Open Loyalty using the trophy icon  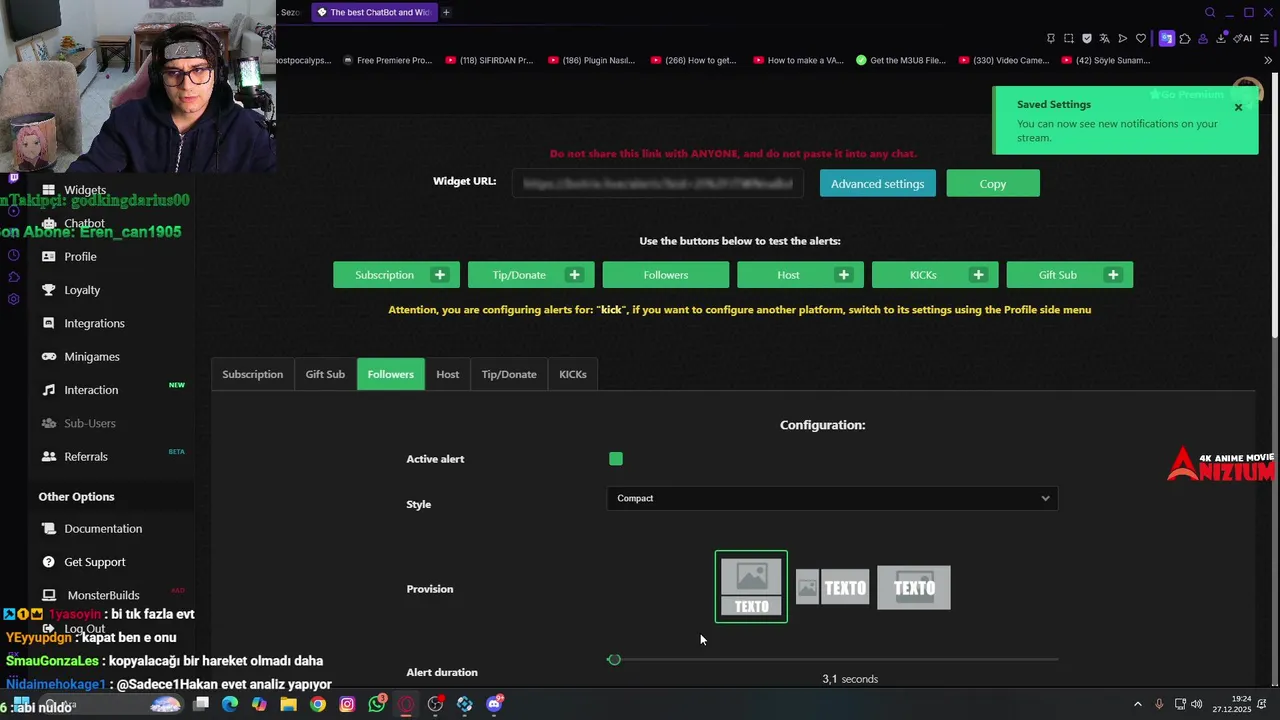coord(49,290)
